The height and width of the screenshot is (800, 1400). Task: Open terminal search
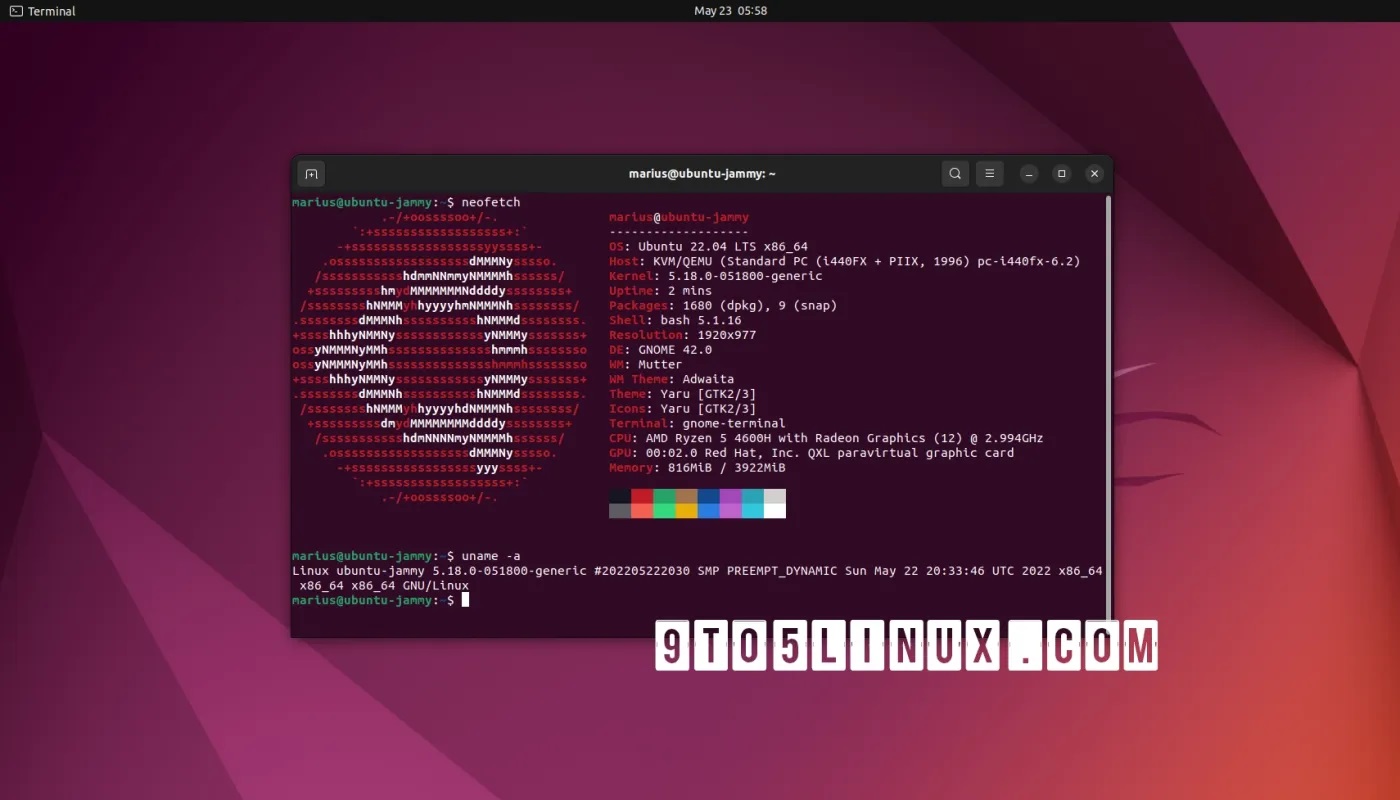pyautogui.click(x=955, y=174)
